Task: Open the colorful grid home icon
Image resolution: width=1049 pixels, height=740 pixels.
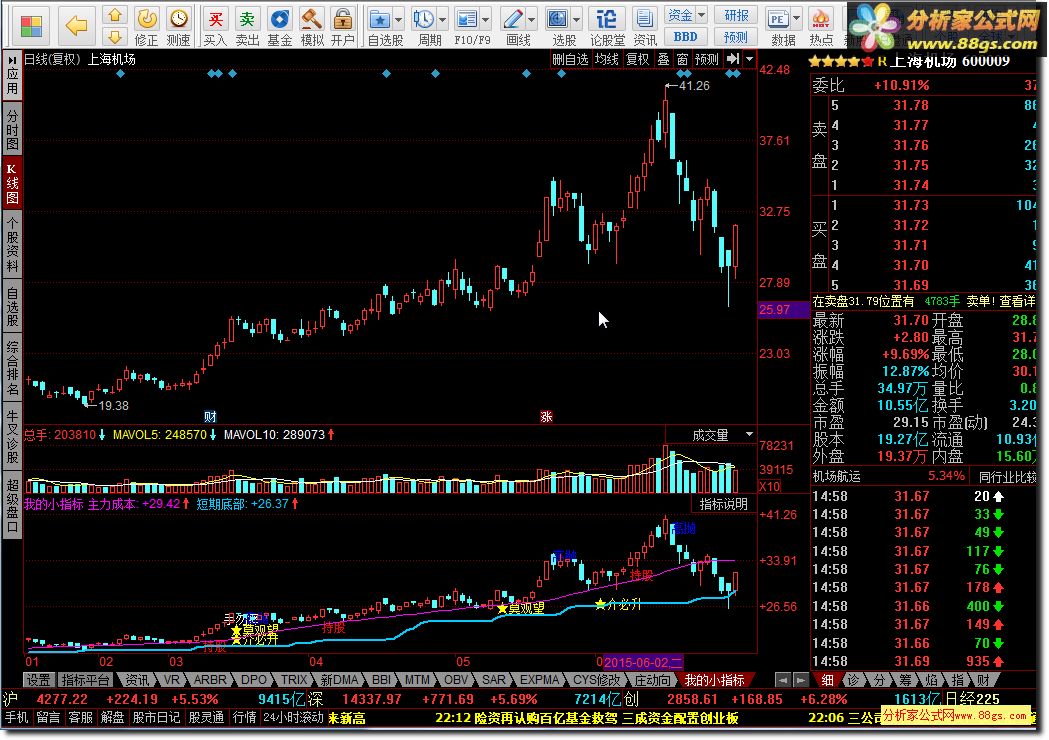Action: click(31, 26)
